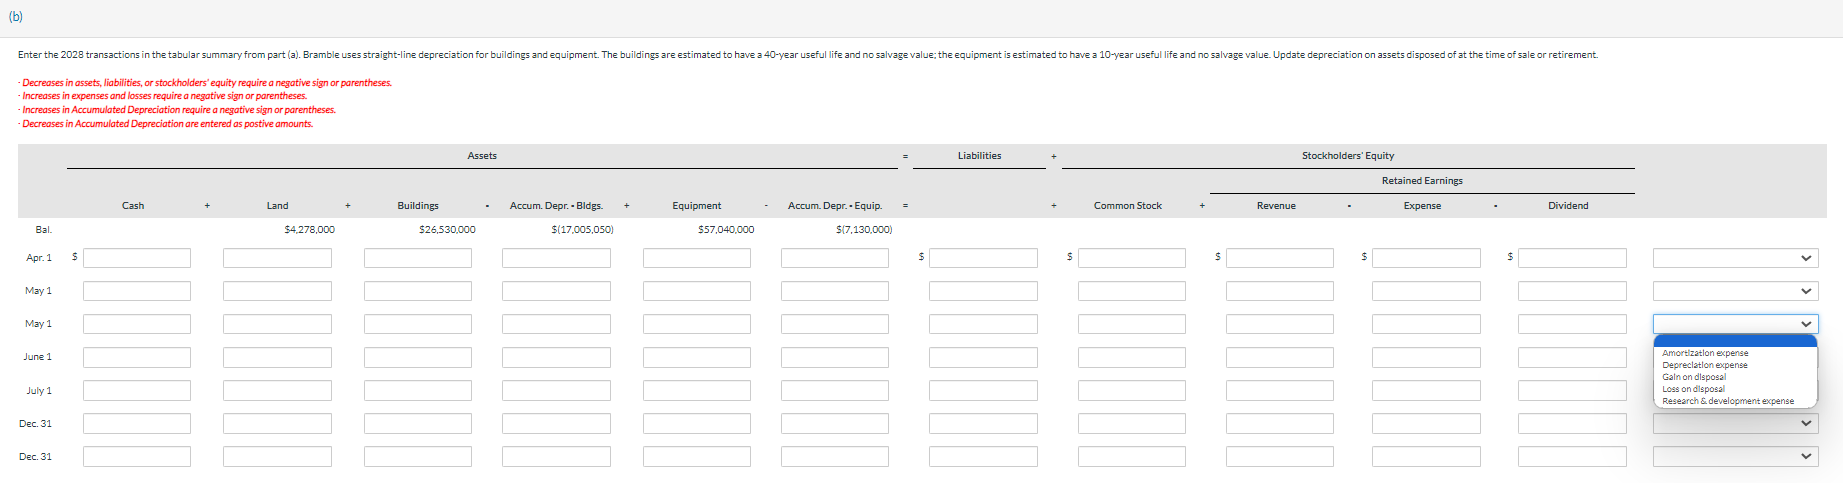Select the second May 1 row Revenue field
The height and width of the screenshot is (483, 1843).
(x=1280, y=324)
